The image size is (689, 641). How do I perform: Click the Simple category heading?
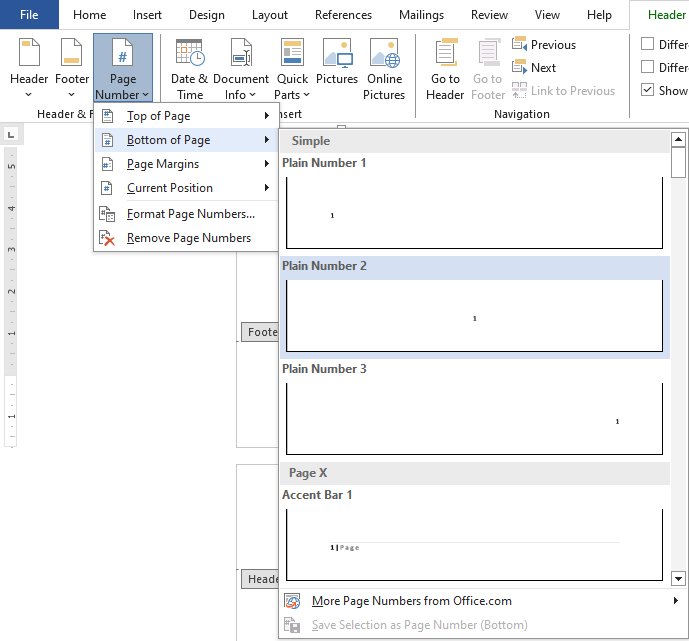[x=311, y=141]
